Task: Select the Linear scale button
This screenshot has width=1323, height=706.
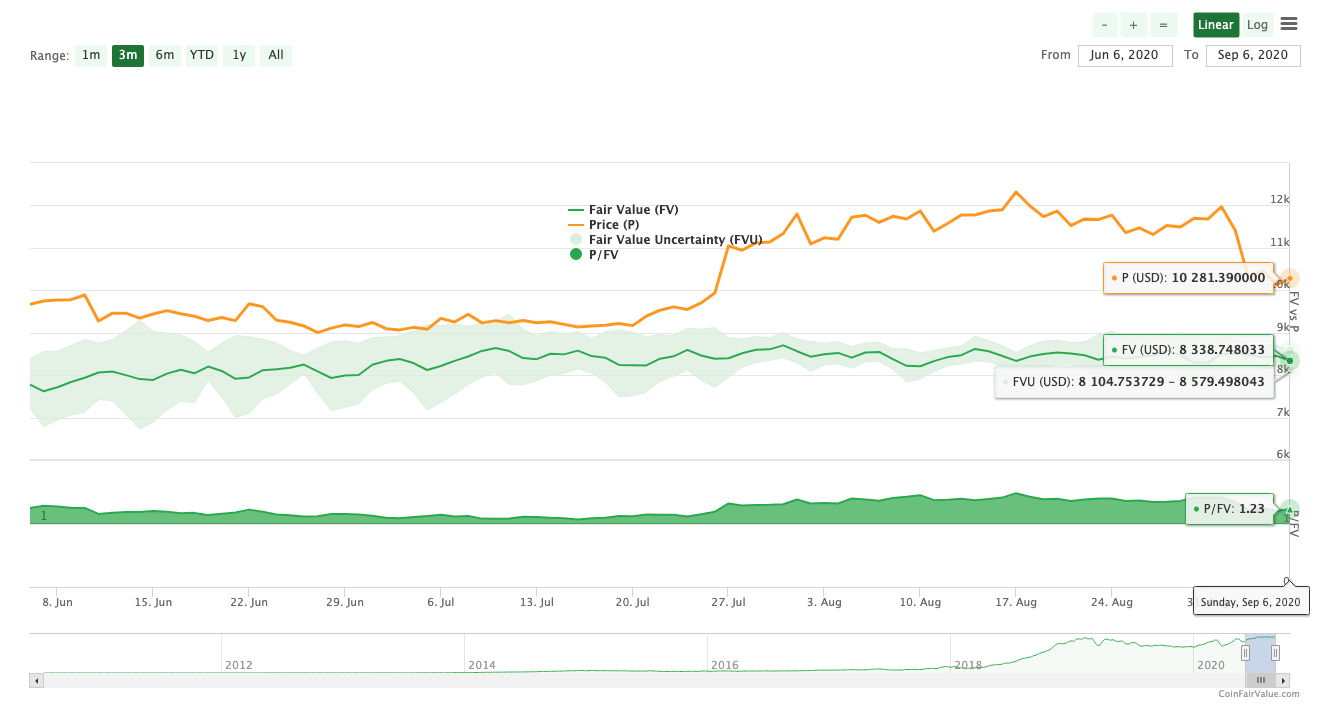Action: tap(1215, 25)
